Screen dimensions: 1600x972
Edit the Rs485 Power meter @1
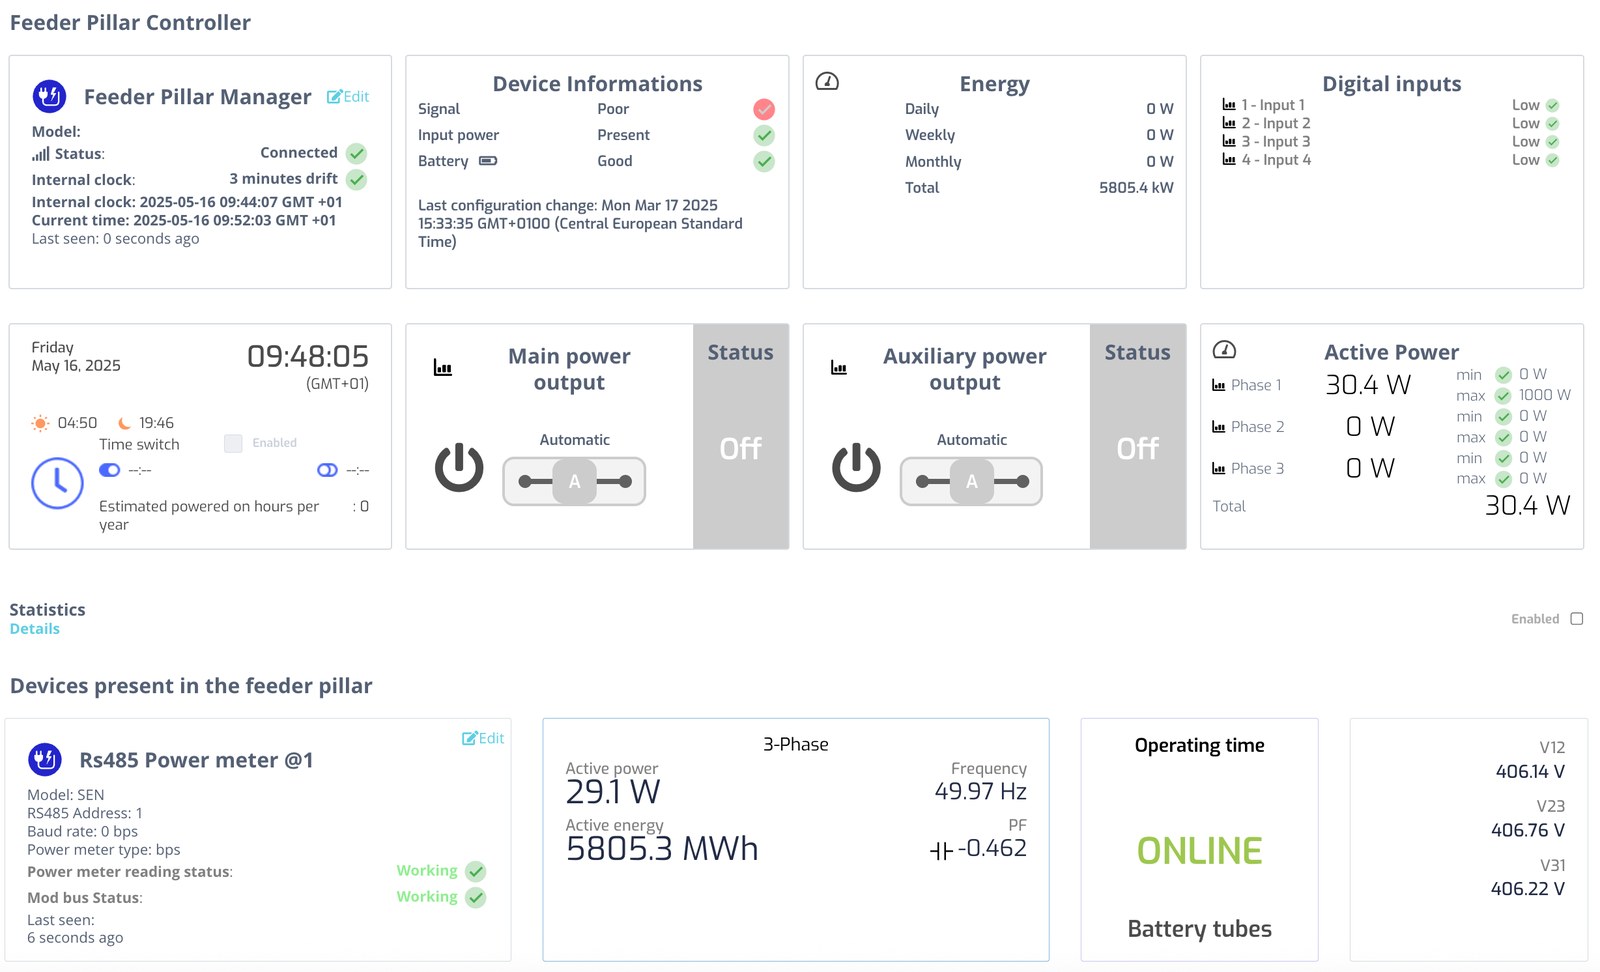click(483, 738)
